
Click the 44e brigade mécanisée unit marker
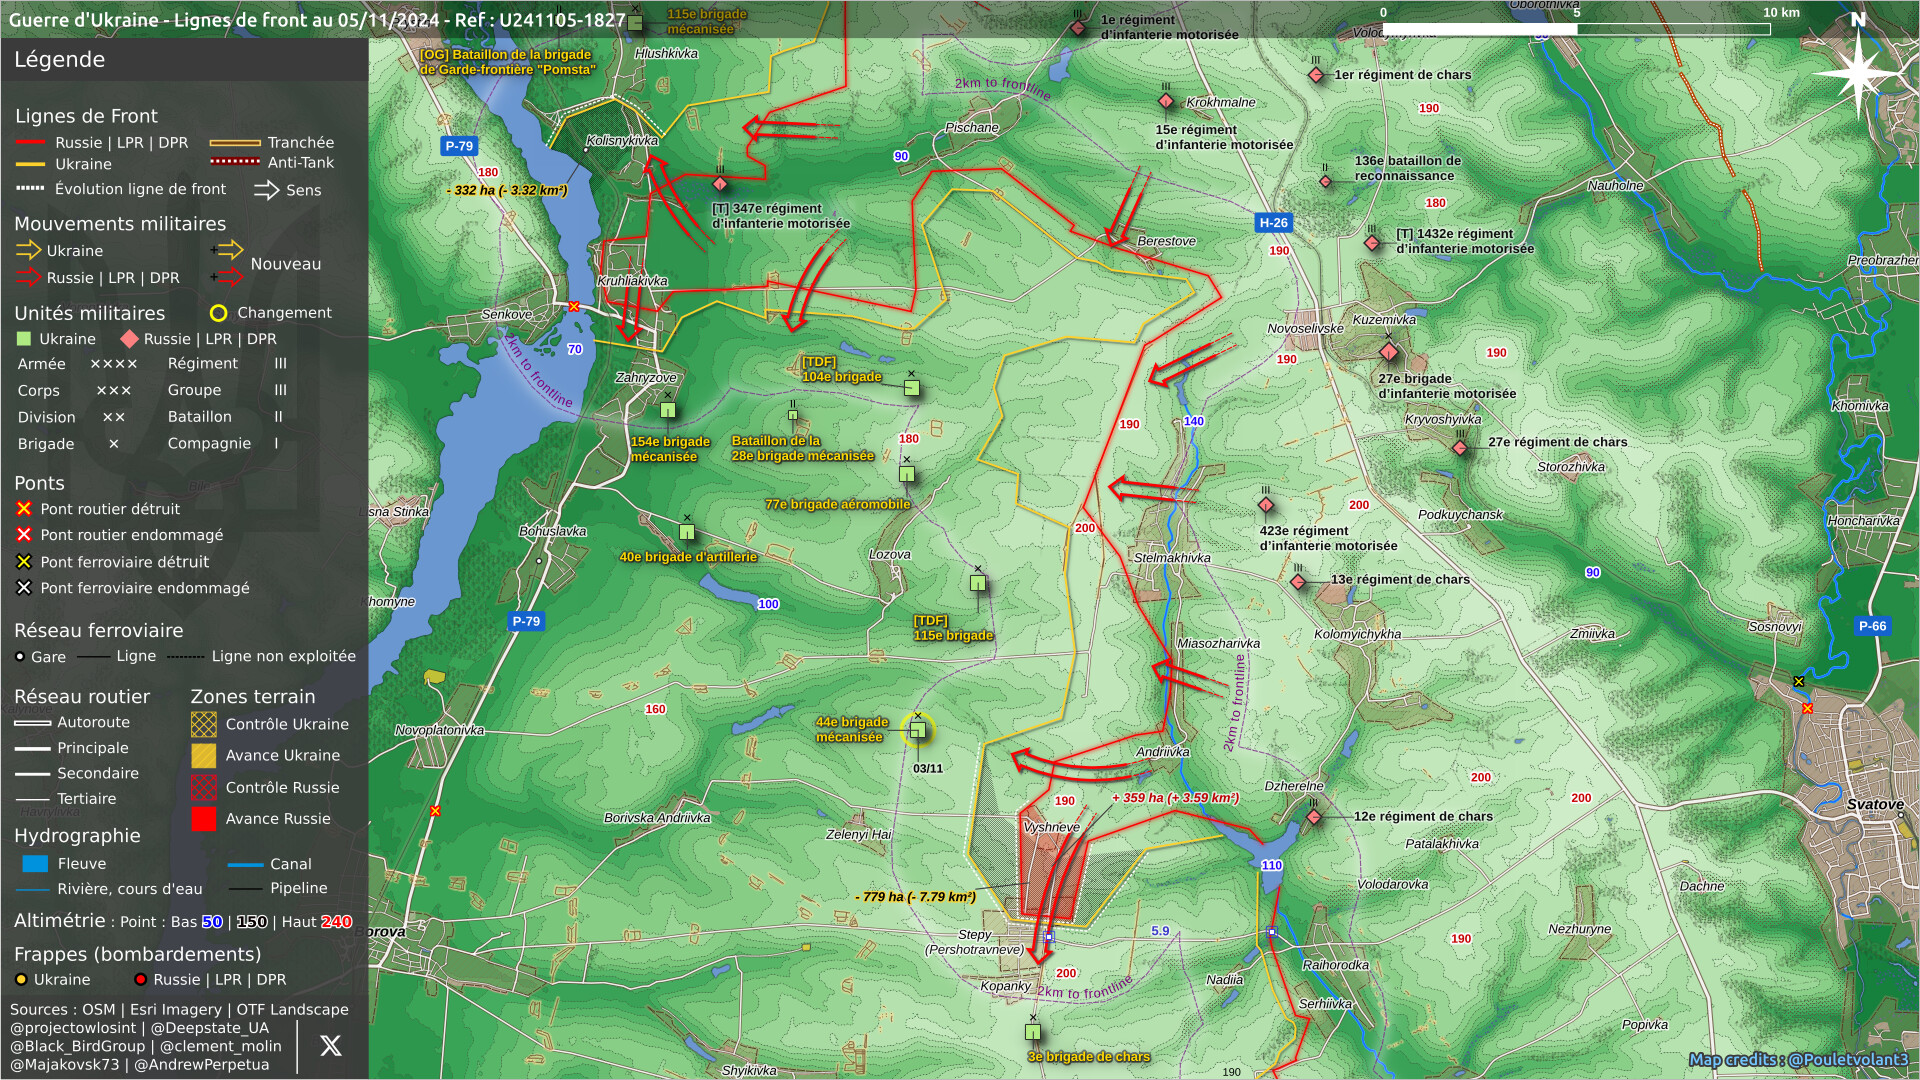(917, 730)
